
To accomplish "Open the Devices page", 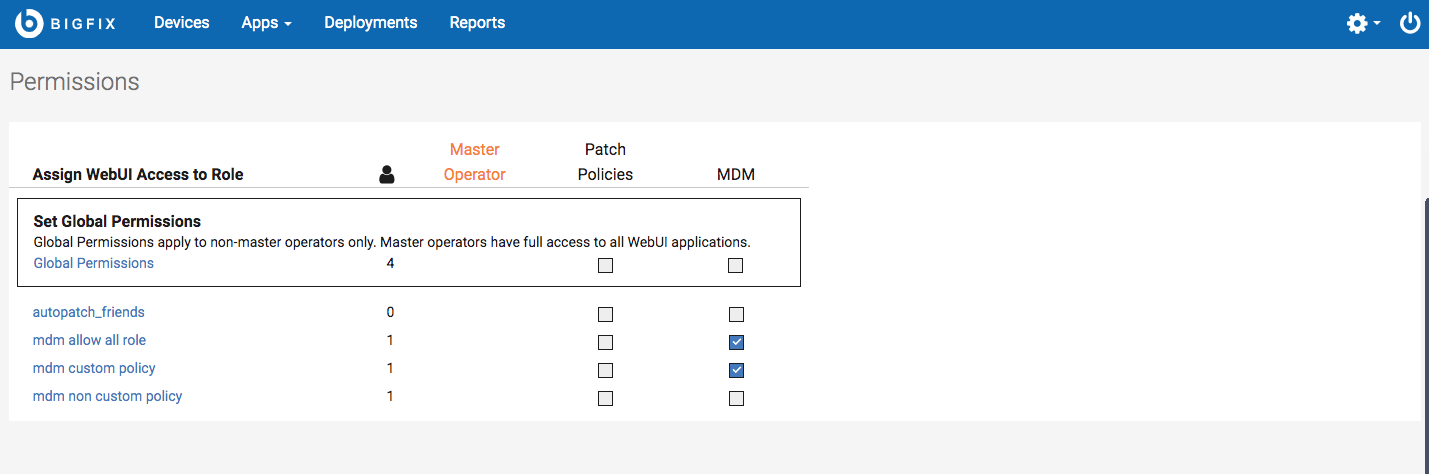I will (x=181, y=23).
